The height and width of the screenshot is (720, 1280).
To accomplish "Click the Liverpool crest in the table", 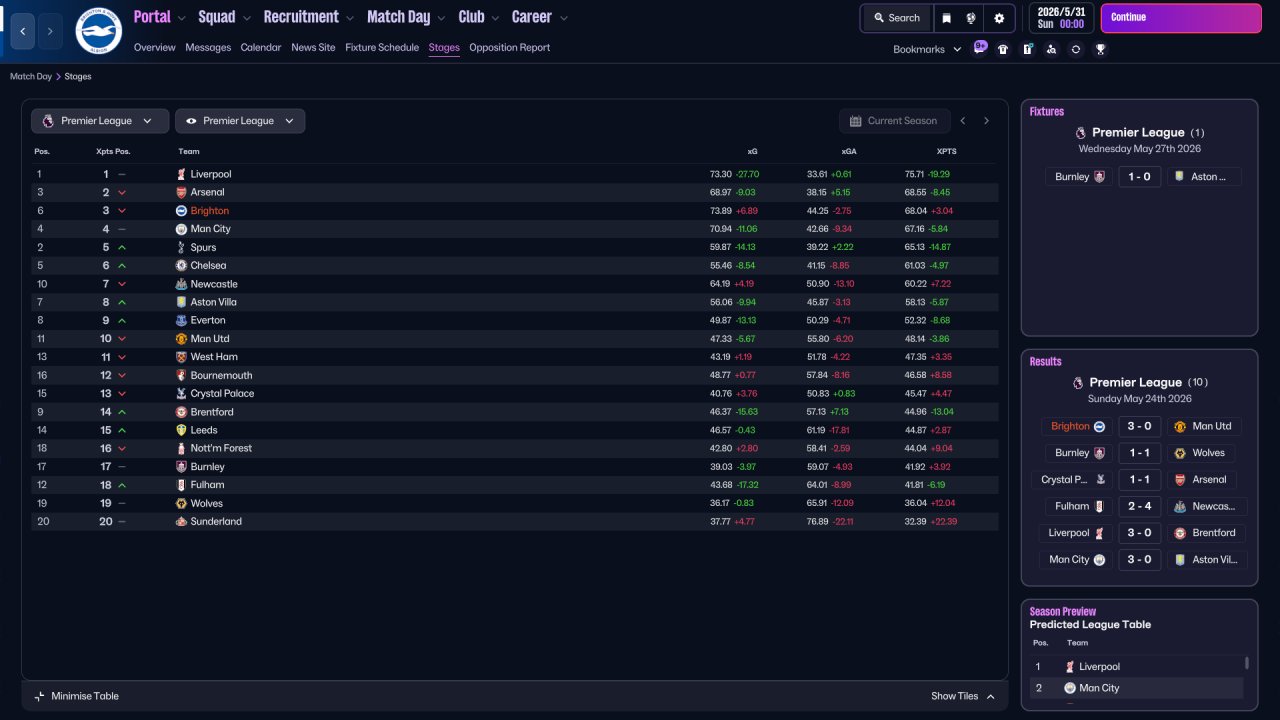I will coord(181,174).
